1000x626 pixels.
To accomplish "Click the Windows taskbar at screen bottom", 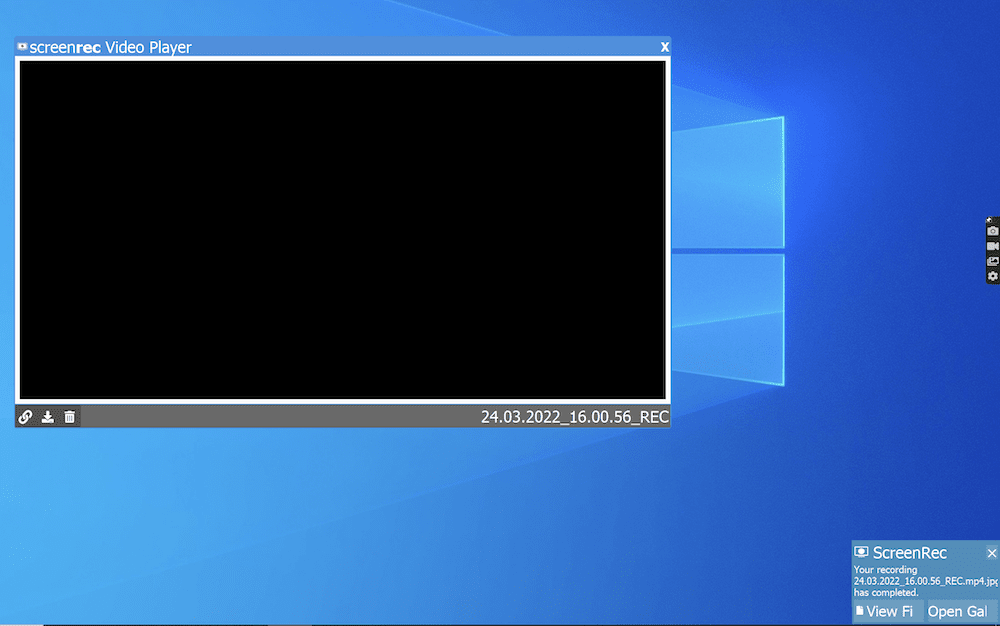I will (400, 623).
